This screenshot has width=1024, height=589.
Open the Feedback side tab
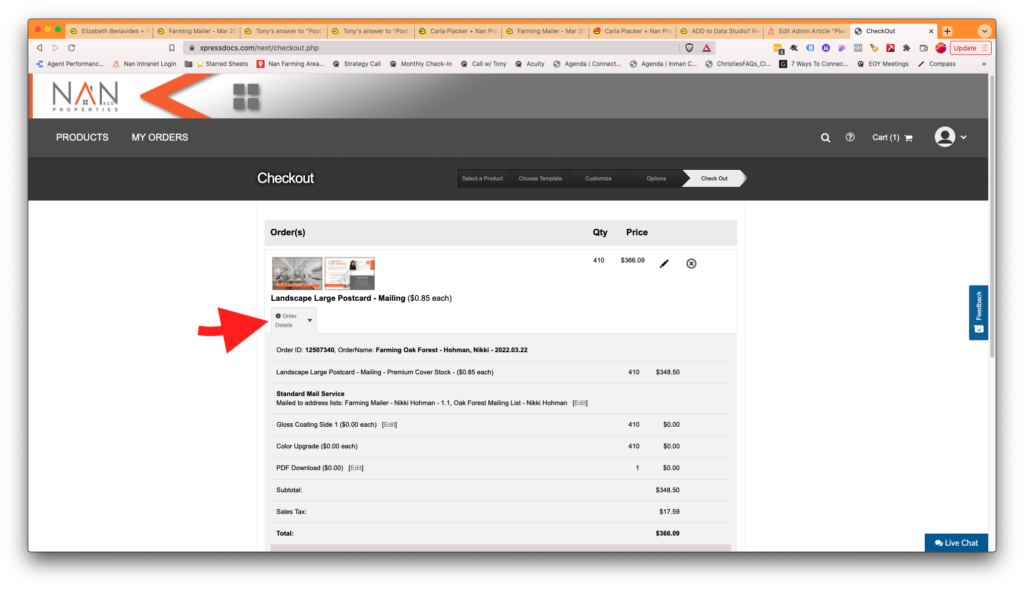point(978,312)
